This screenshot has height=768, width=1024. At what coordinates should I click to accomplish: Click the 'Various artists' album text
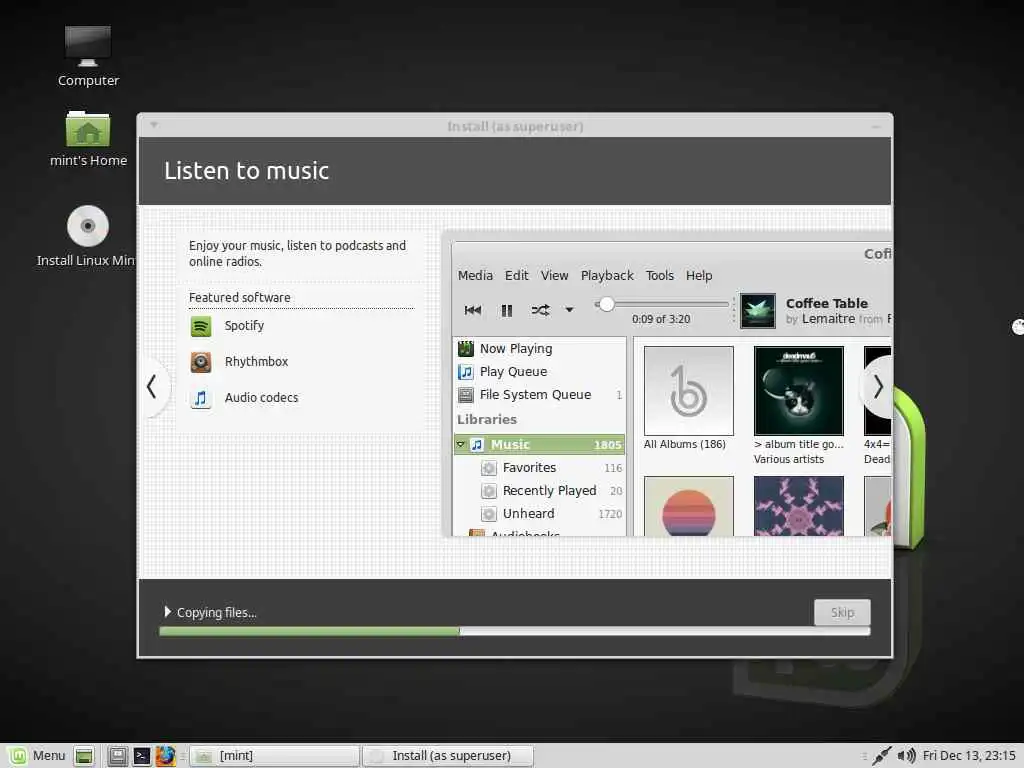click(789, 459)
